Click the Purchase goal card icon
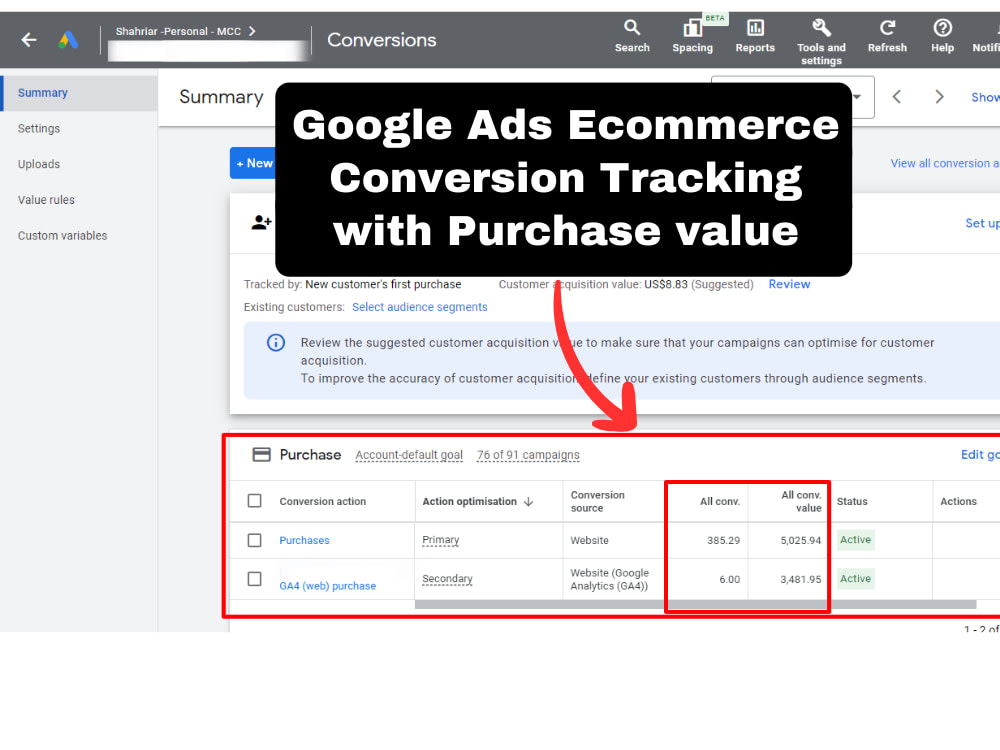The height and width of the screenshot is (750, 1000). click(261, 455)
